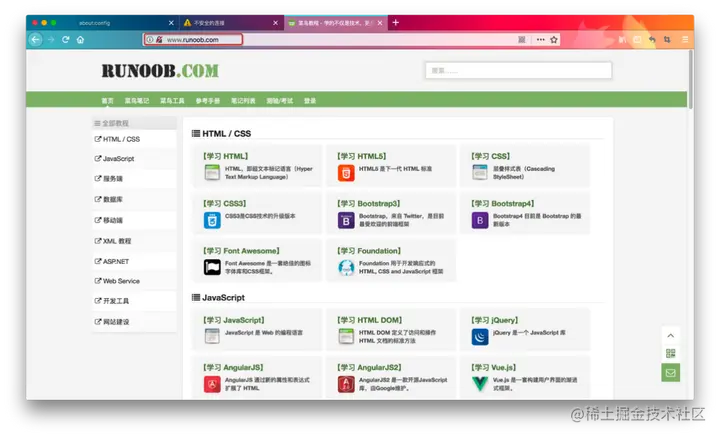Close the 不安全的连接 tab
The width and height of the screenshot is (720, 437).
pos(275,23)
